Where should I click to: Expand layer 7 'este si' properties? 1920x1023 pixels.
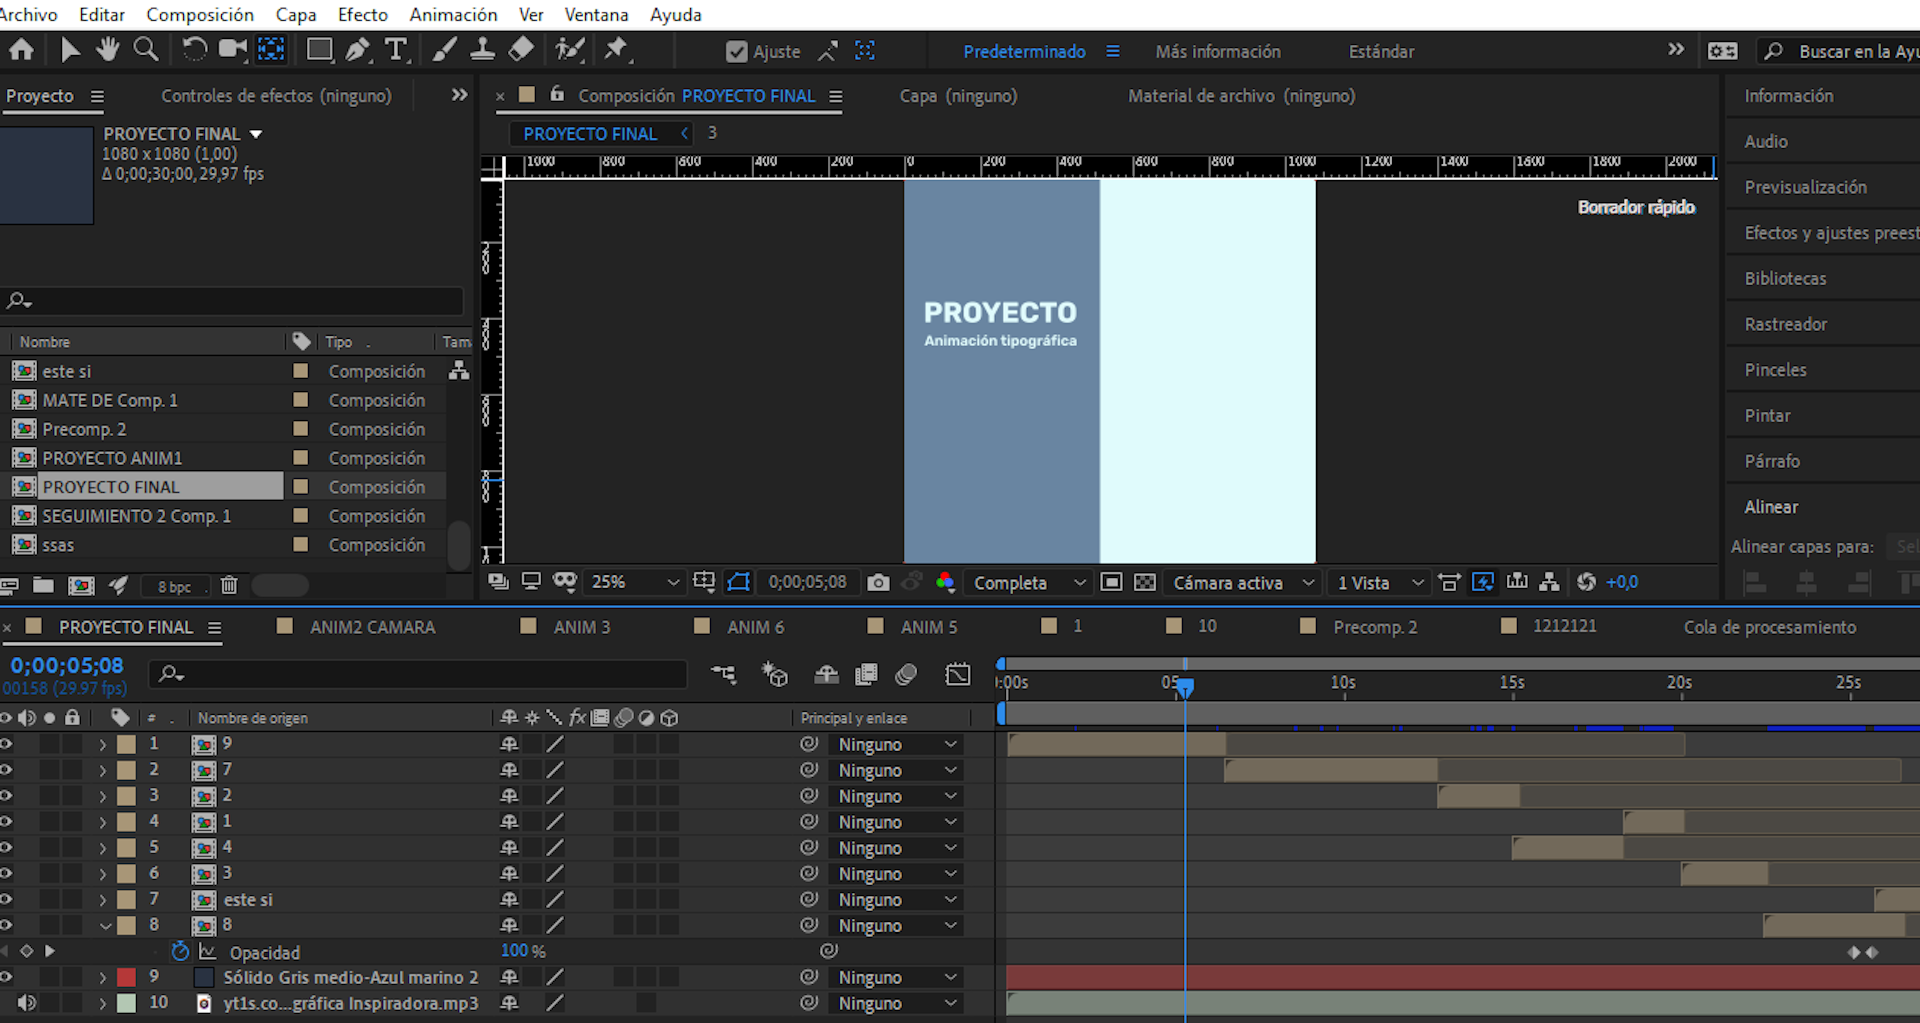coord(103,900)
